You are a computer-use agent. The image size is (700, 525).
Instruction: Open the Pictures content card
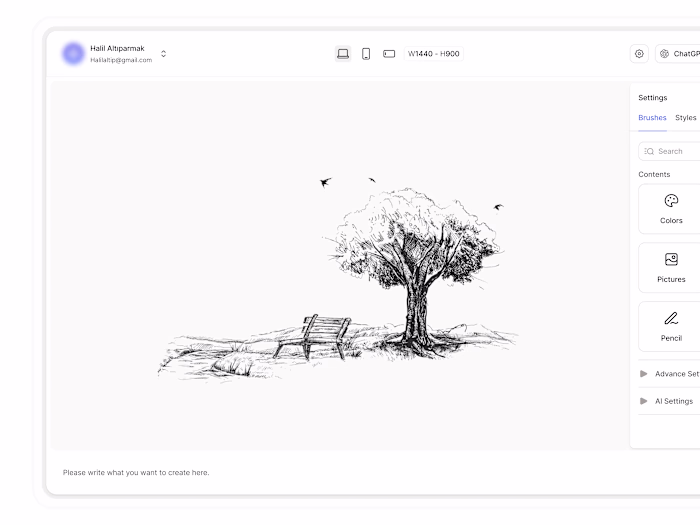[x=671, y=268]
